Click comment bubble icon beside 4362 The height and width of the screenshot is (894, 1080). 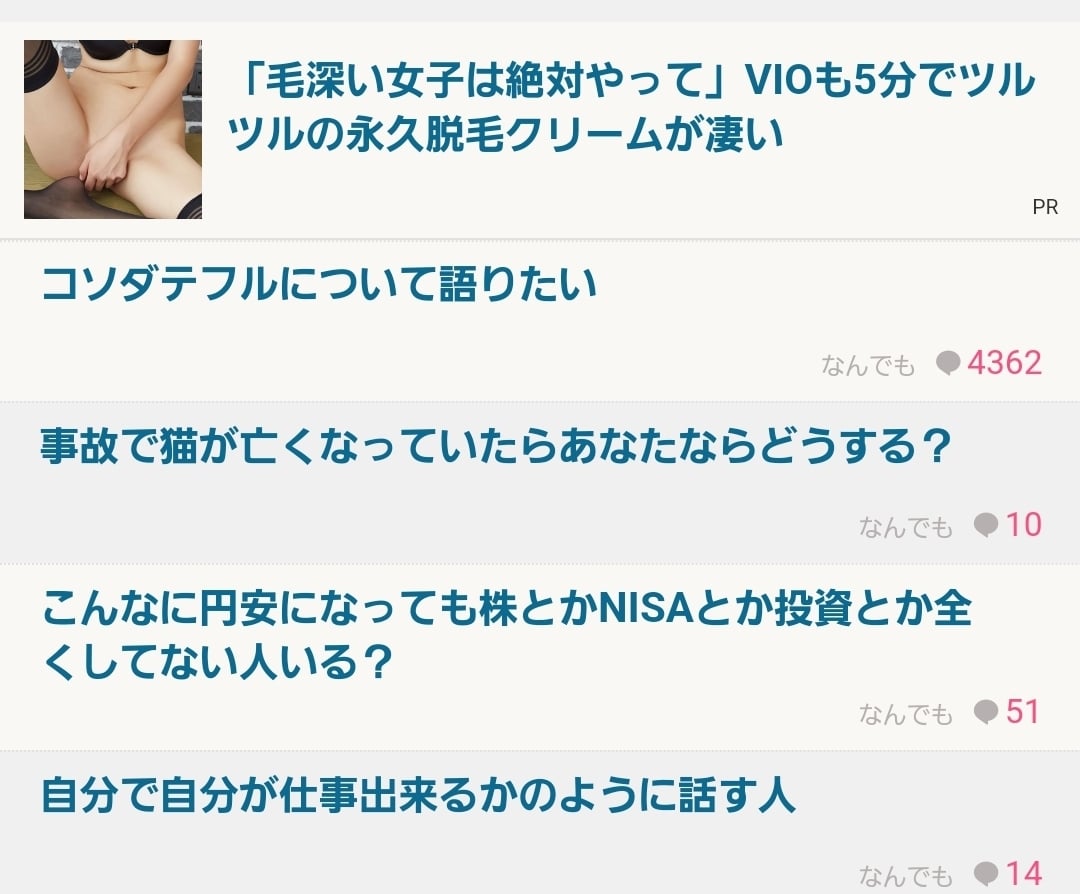click(948, 363)
